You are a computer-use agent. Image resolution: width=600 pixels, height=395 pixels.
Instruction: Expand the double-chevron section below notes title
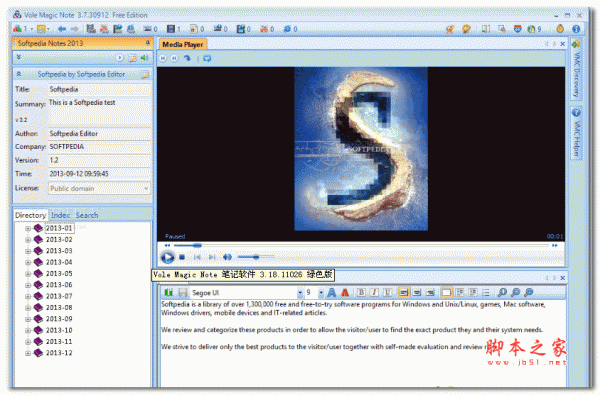(x=19, y=57)
